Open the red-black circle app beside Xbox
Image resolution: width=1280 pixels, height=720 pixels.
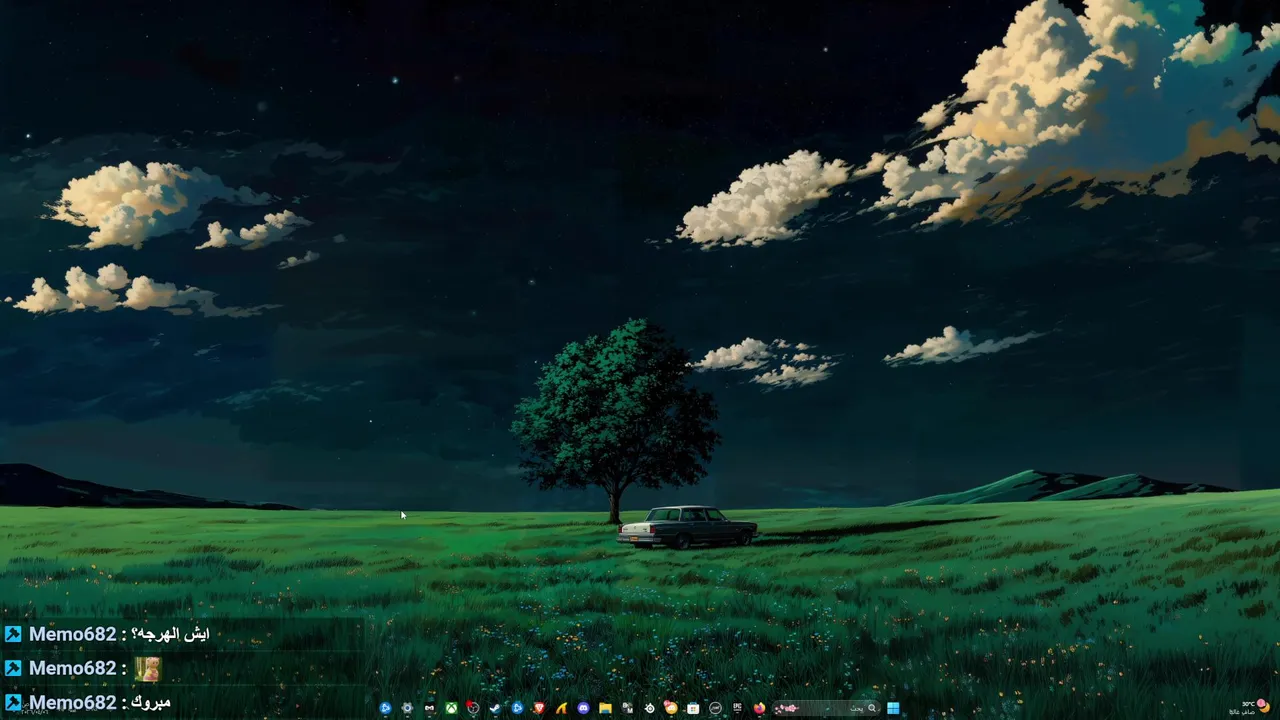click(x=473, y=708)
